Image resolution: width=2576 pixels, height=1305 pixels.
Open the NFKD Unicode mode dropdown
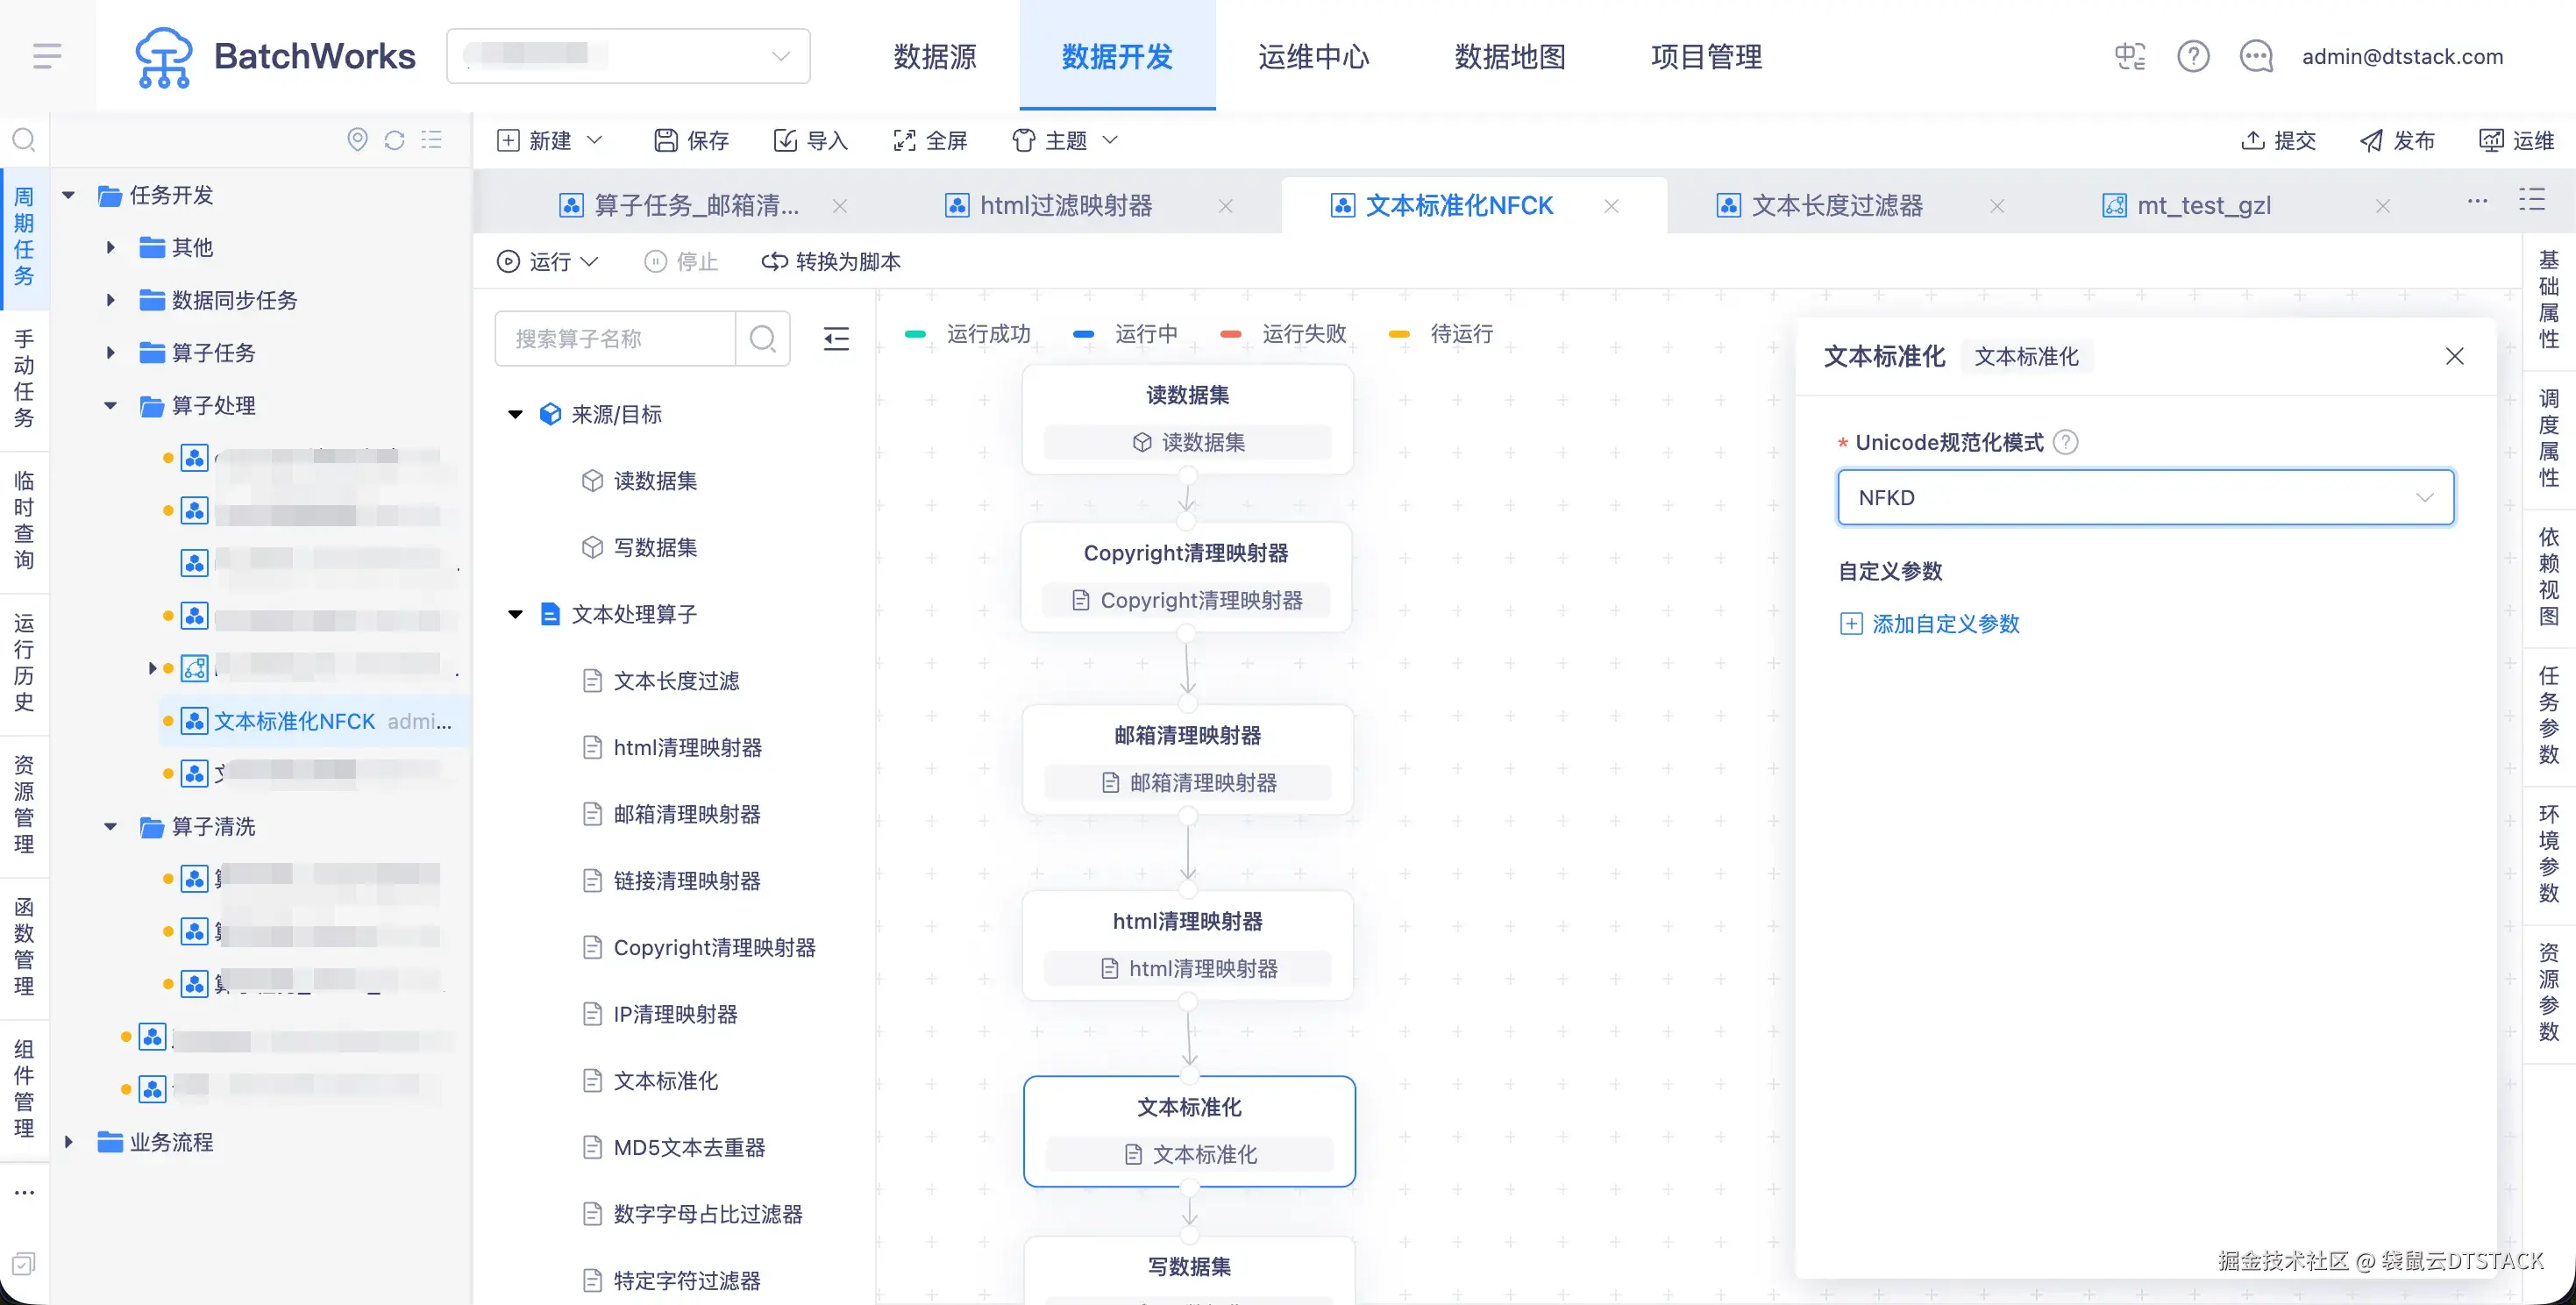click(2145, 498)
